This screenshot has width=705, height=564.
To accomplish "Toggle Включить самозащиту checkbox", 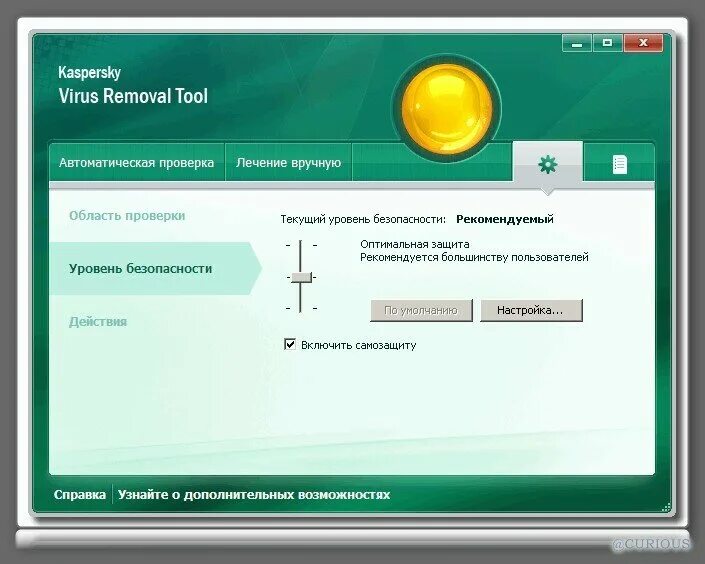I will (x=290, y=345).
